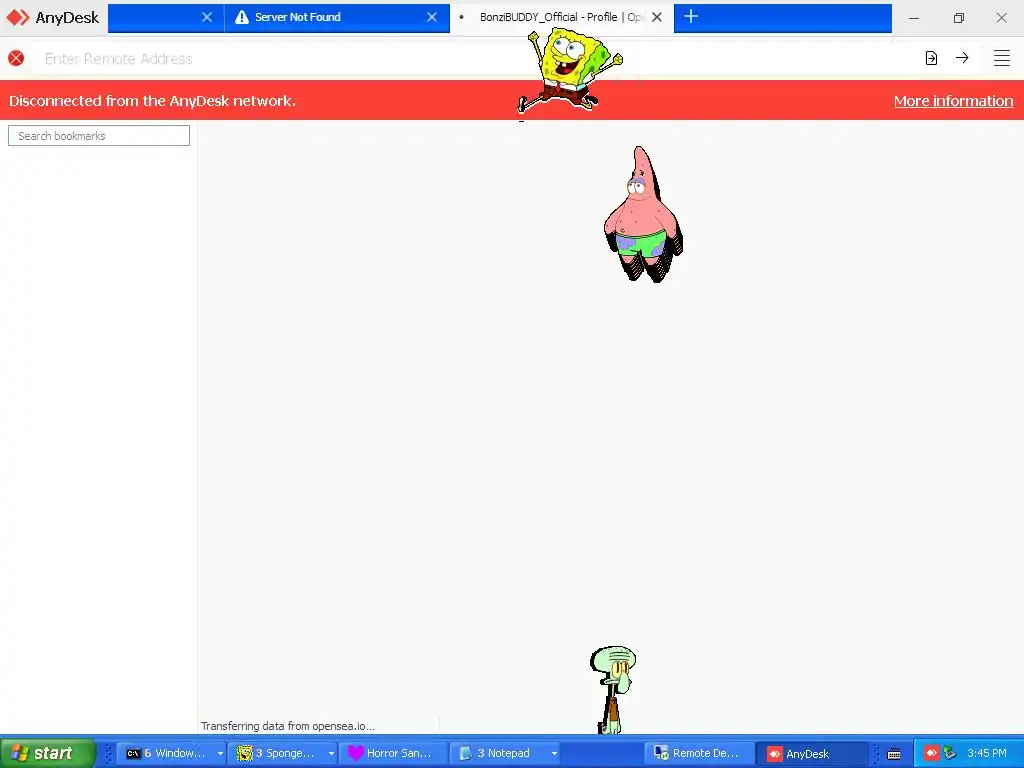The image size is (1024, 768).
Task: Close the Server Not Found tab
Action: pos(432,18)
